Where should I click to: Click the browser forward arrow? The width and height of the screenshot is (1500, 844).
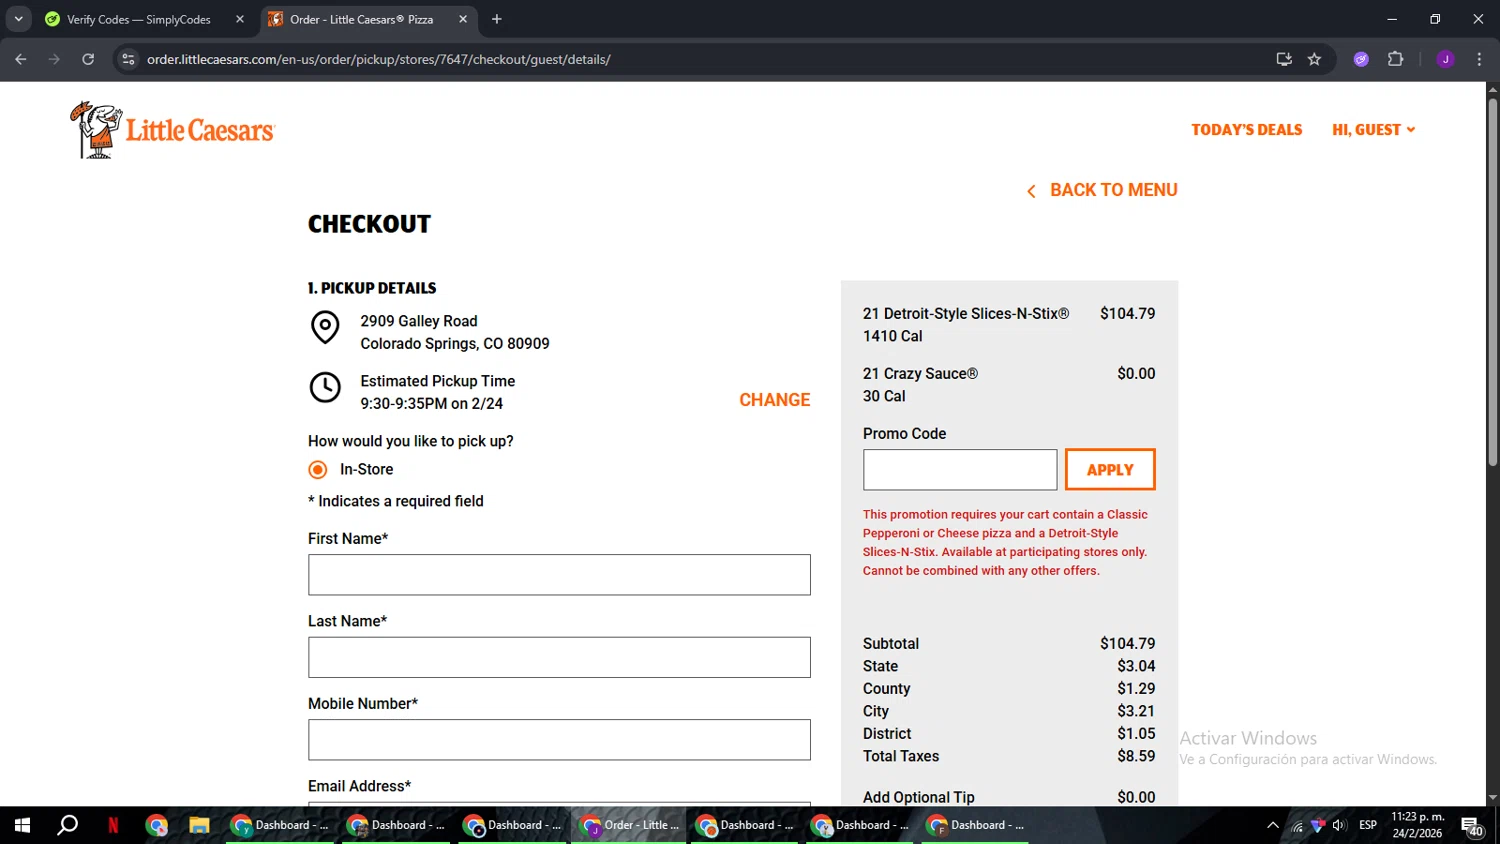coord(54,59)
